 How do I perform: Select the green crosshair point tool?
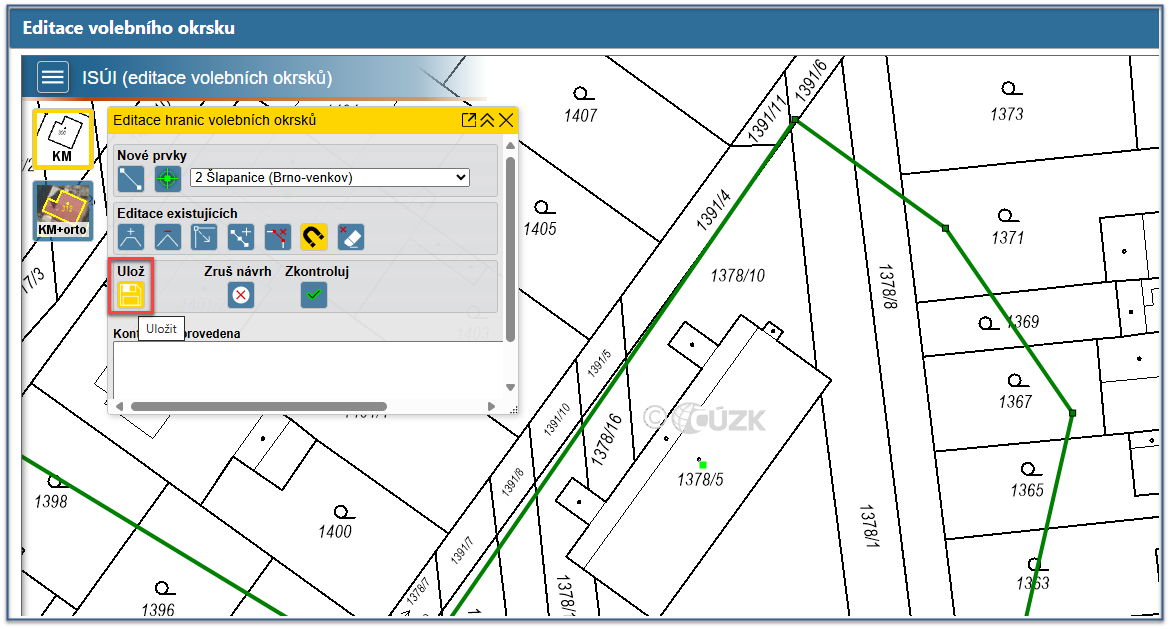click(167, 179)
